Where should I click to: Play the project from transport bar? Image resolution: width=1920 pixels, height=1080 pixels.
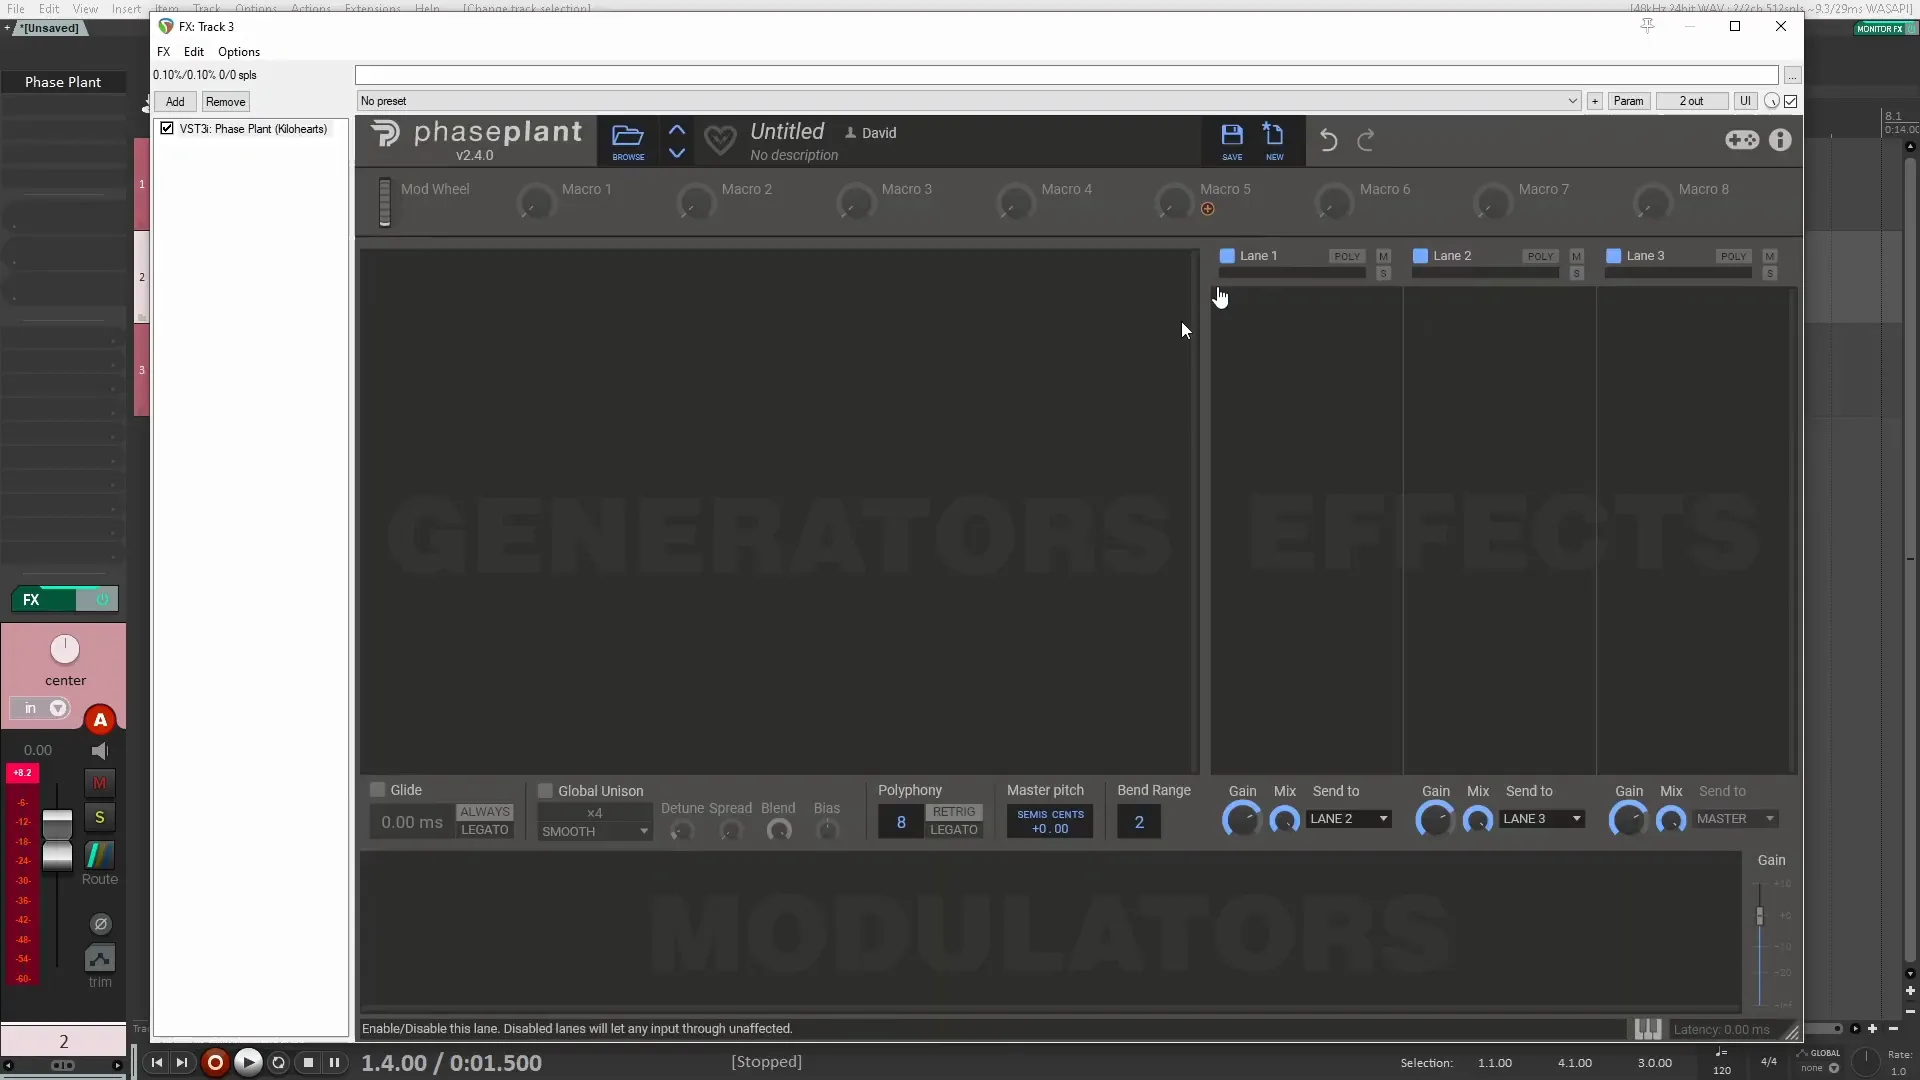pyautogui.click(x=248, y=1063)
